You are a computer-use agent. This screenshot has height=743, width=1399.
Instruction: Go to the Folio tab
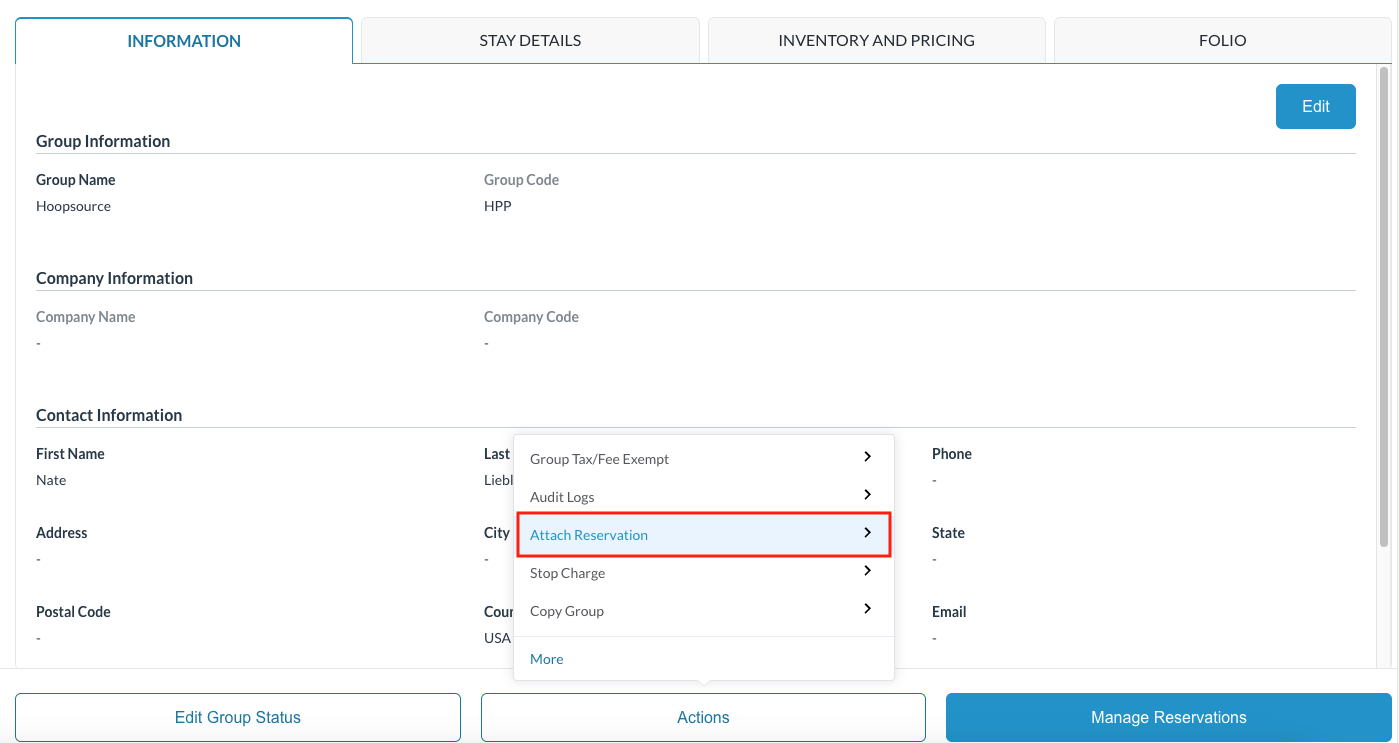(1222, 41)
